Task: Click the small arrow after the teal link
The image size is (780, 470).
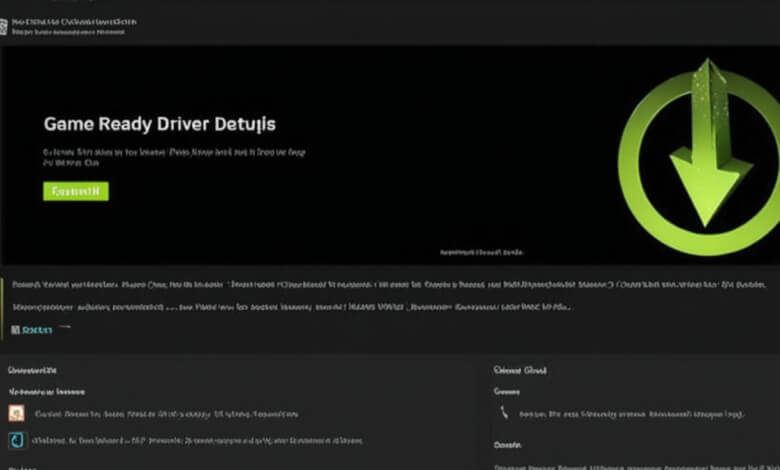Action: pos(65,327)
